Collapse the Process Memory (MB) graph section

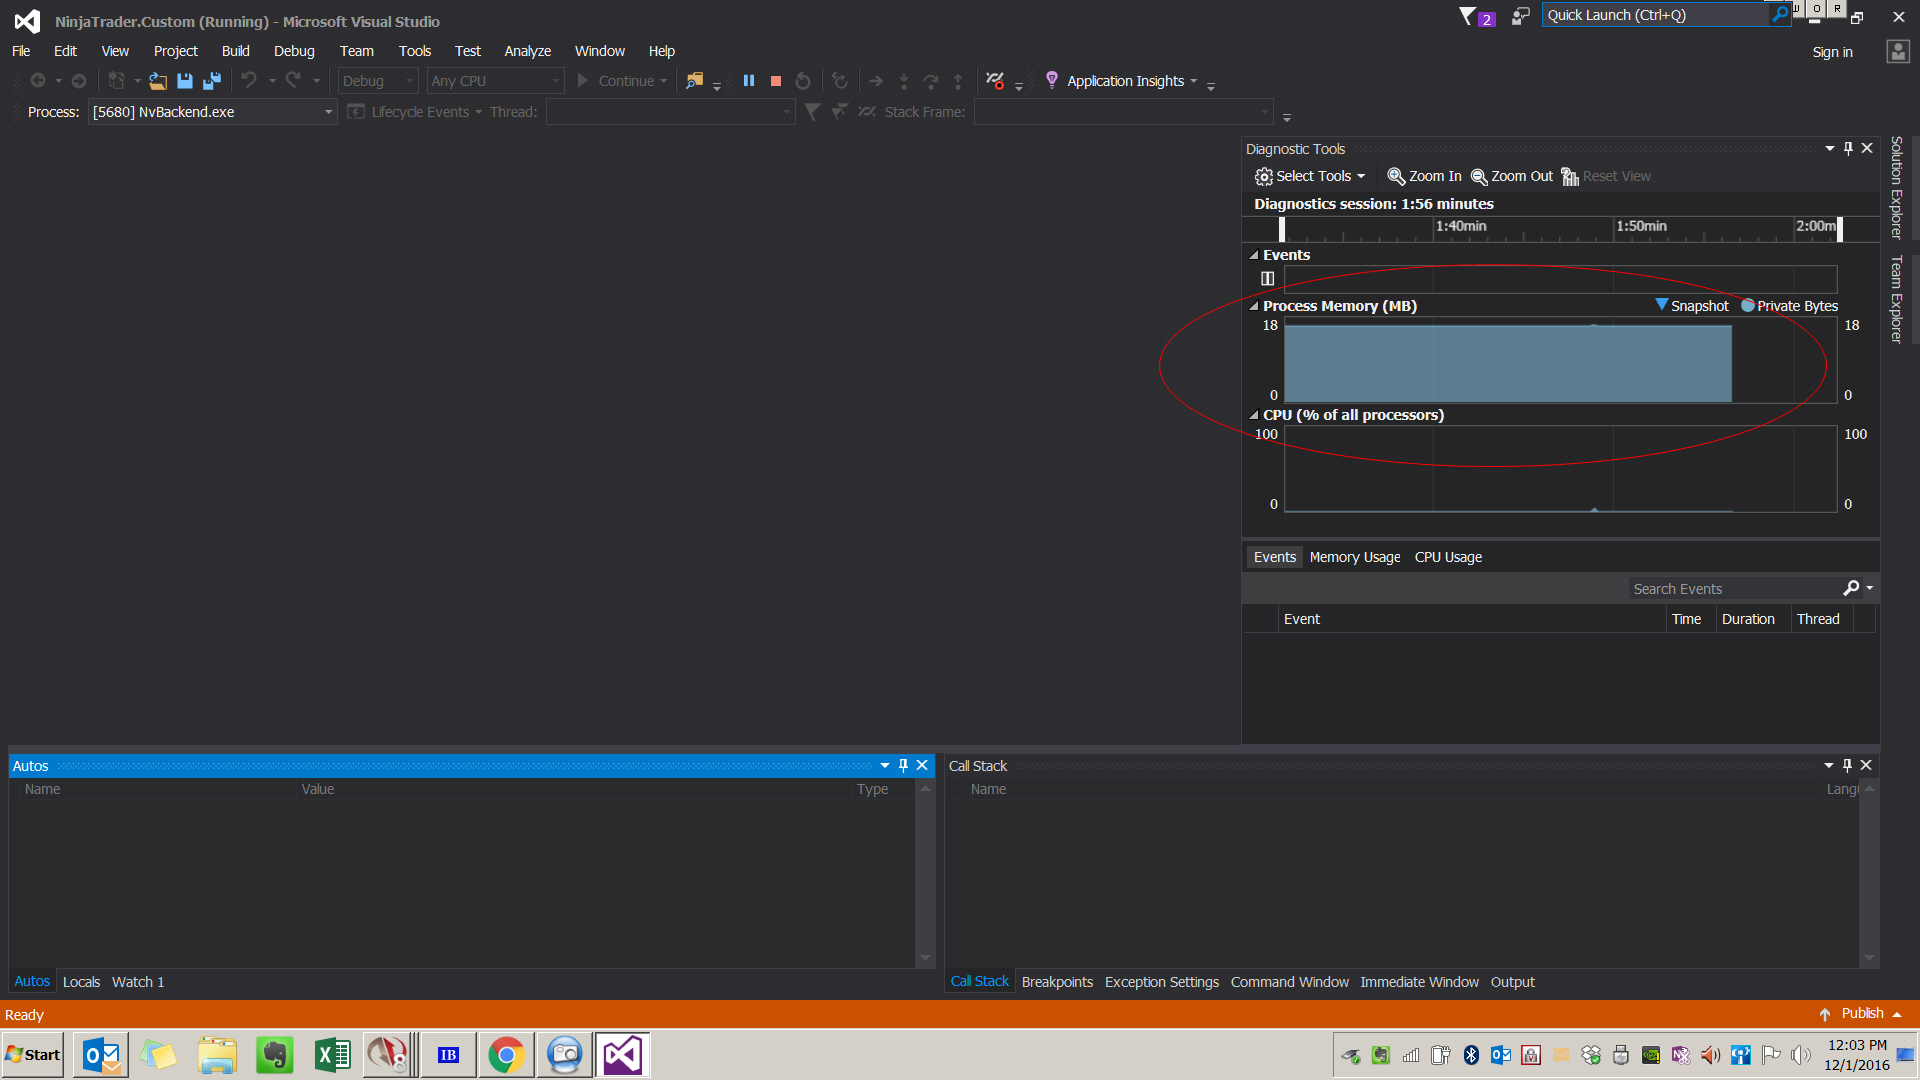pos(1253,306)
